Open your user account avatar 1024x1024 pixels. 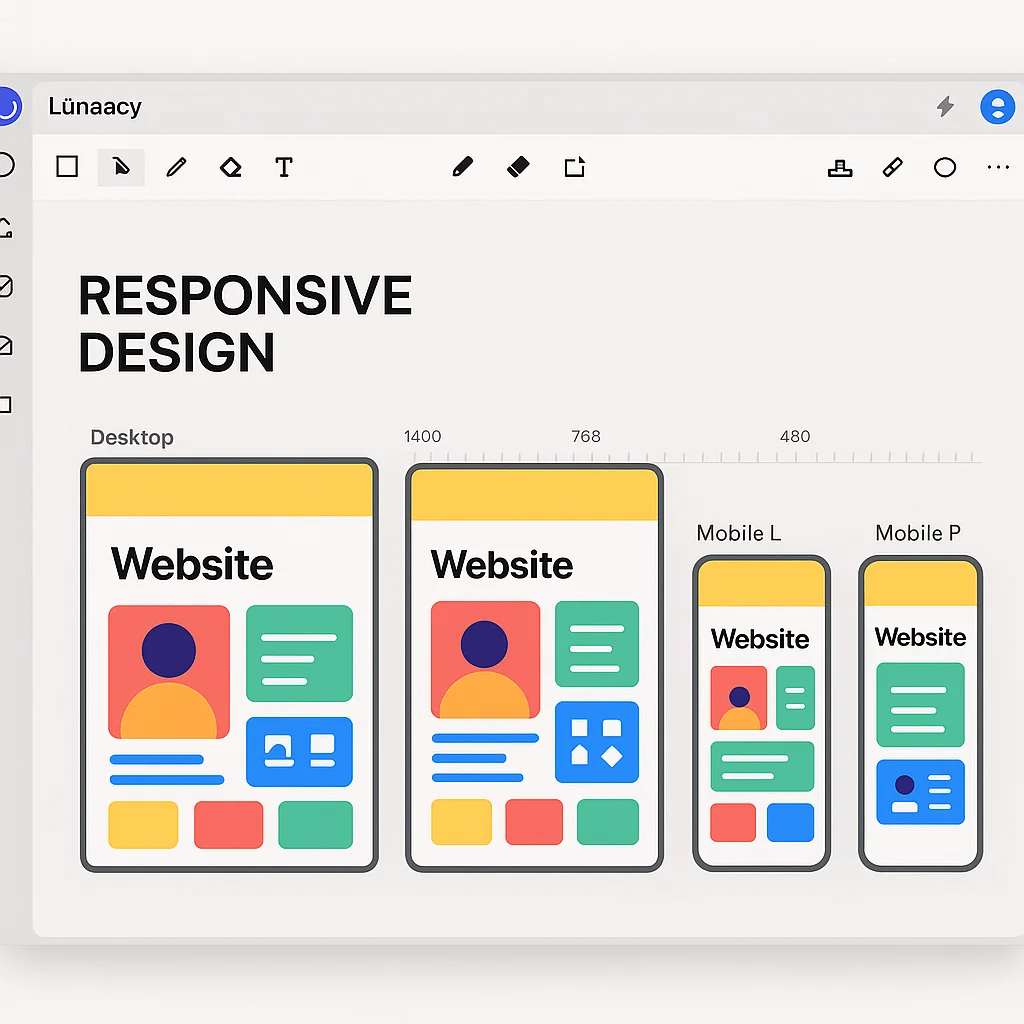tap(997, 107)
